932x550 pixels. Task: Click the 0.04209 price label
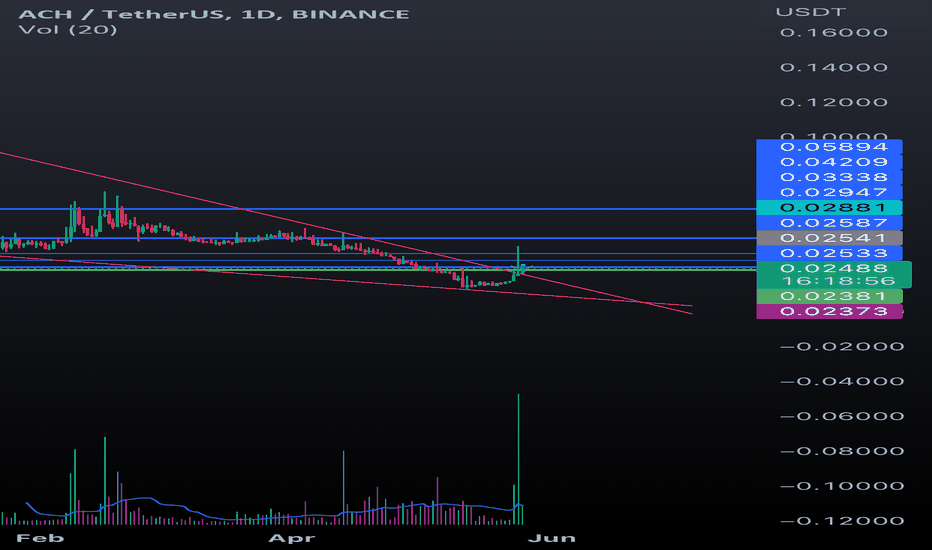coord(829,162)
